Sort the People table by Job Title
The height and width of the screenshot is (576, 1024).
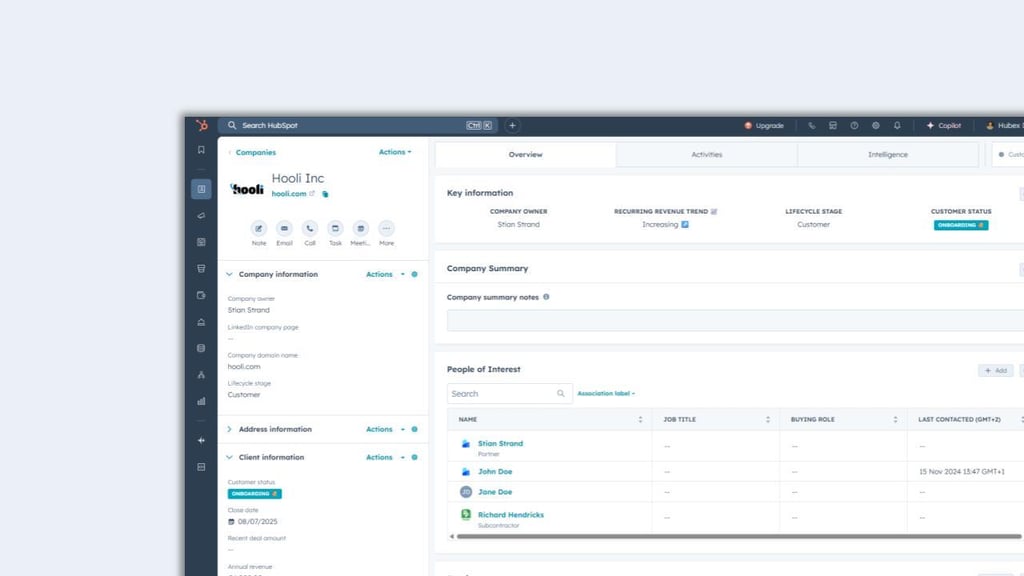pos(767,419)
